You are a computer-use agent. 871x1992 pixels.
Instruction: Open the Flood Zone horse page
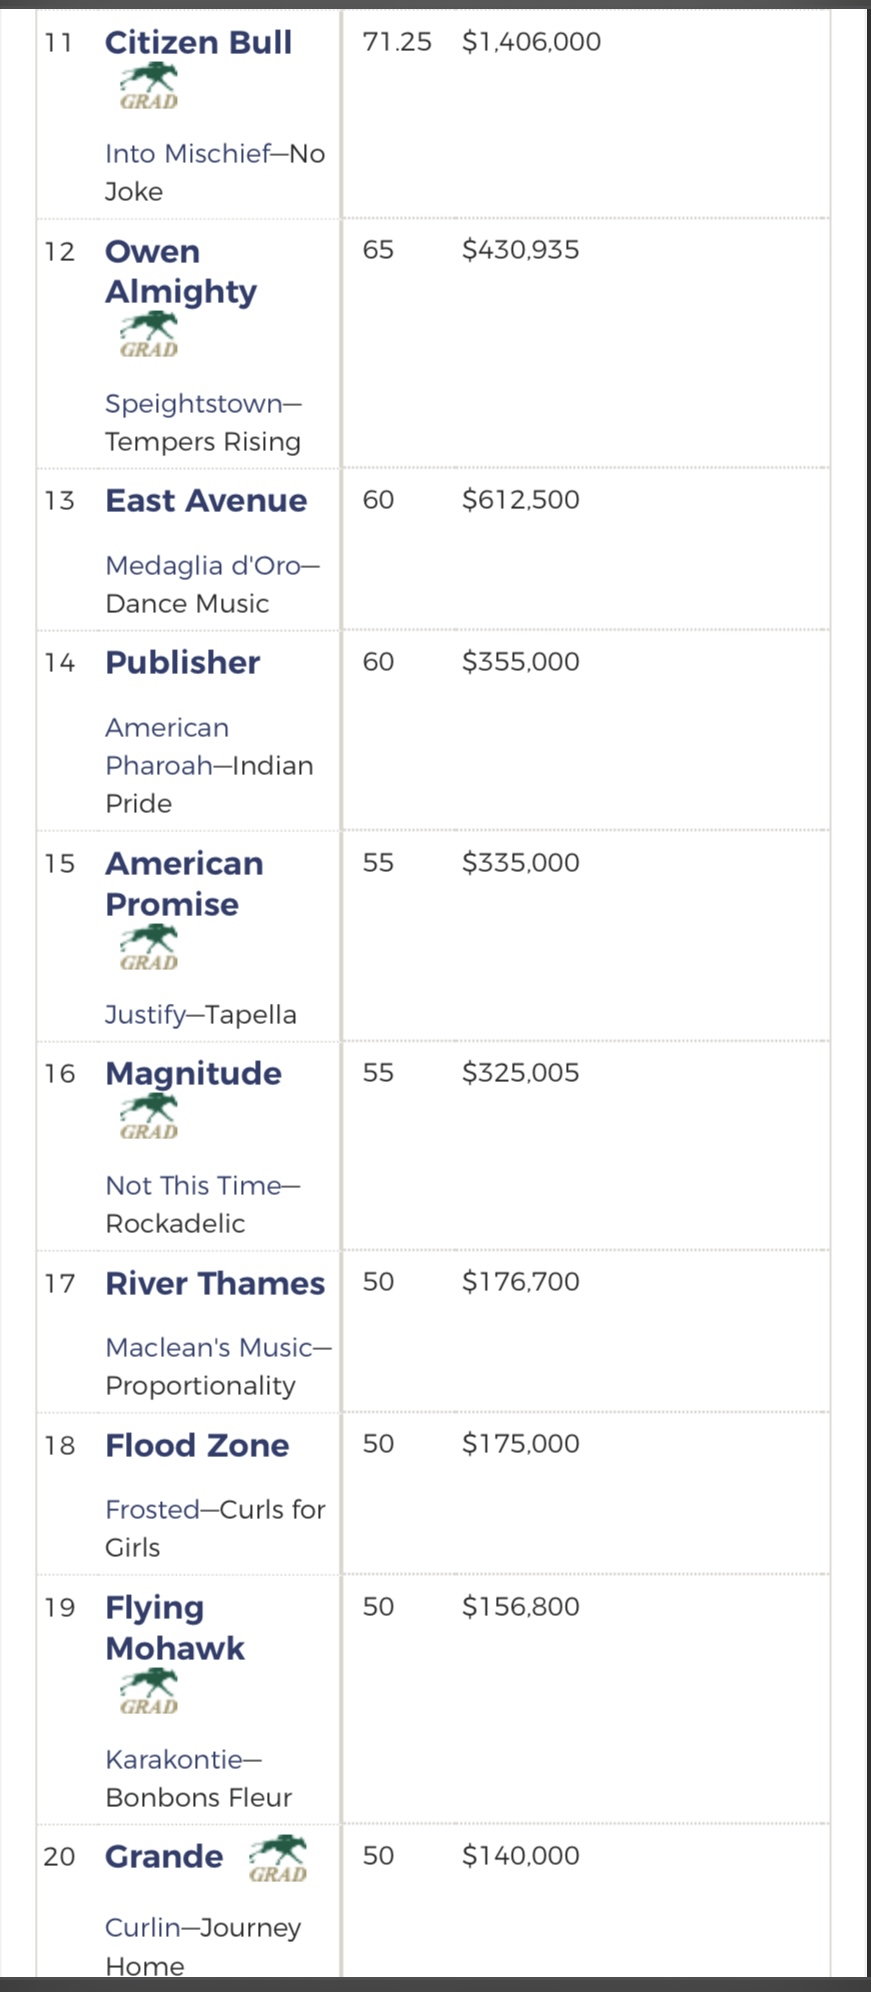197,1445
